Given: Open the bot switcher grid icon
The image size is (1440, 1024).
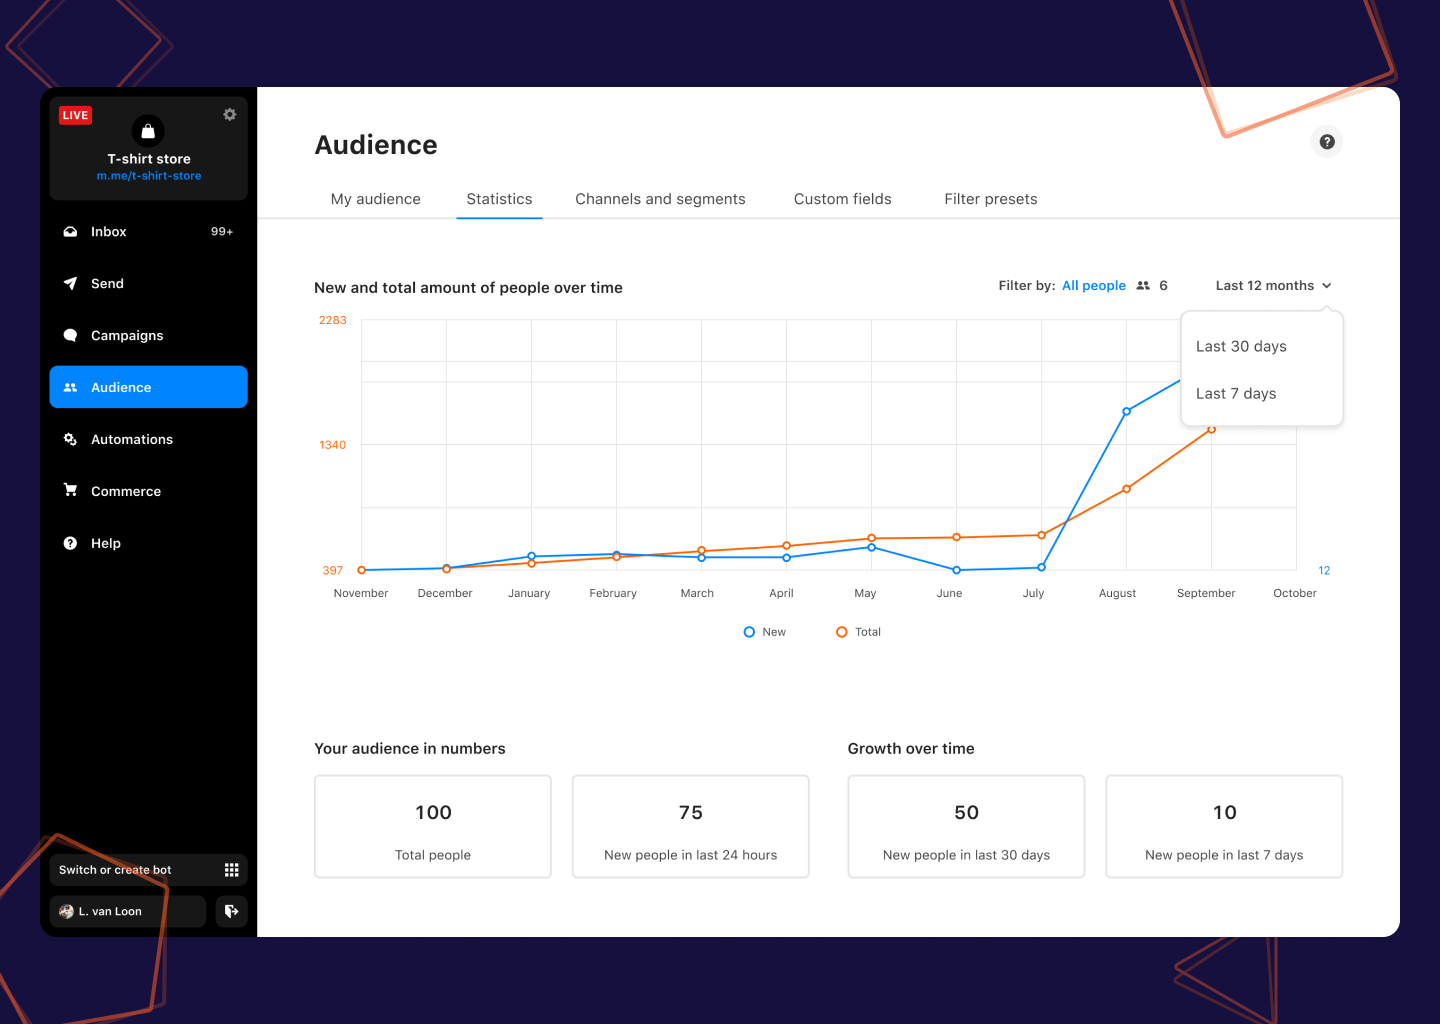Looking at the screenshot, I should tap(231, 870).
